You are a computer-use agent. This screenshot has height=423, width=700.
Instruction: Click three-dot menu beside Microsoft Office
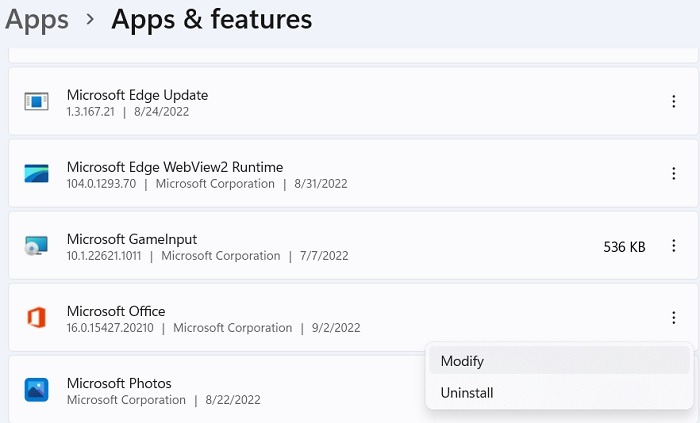point(673,318)
